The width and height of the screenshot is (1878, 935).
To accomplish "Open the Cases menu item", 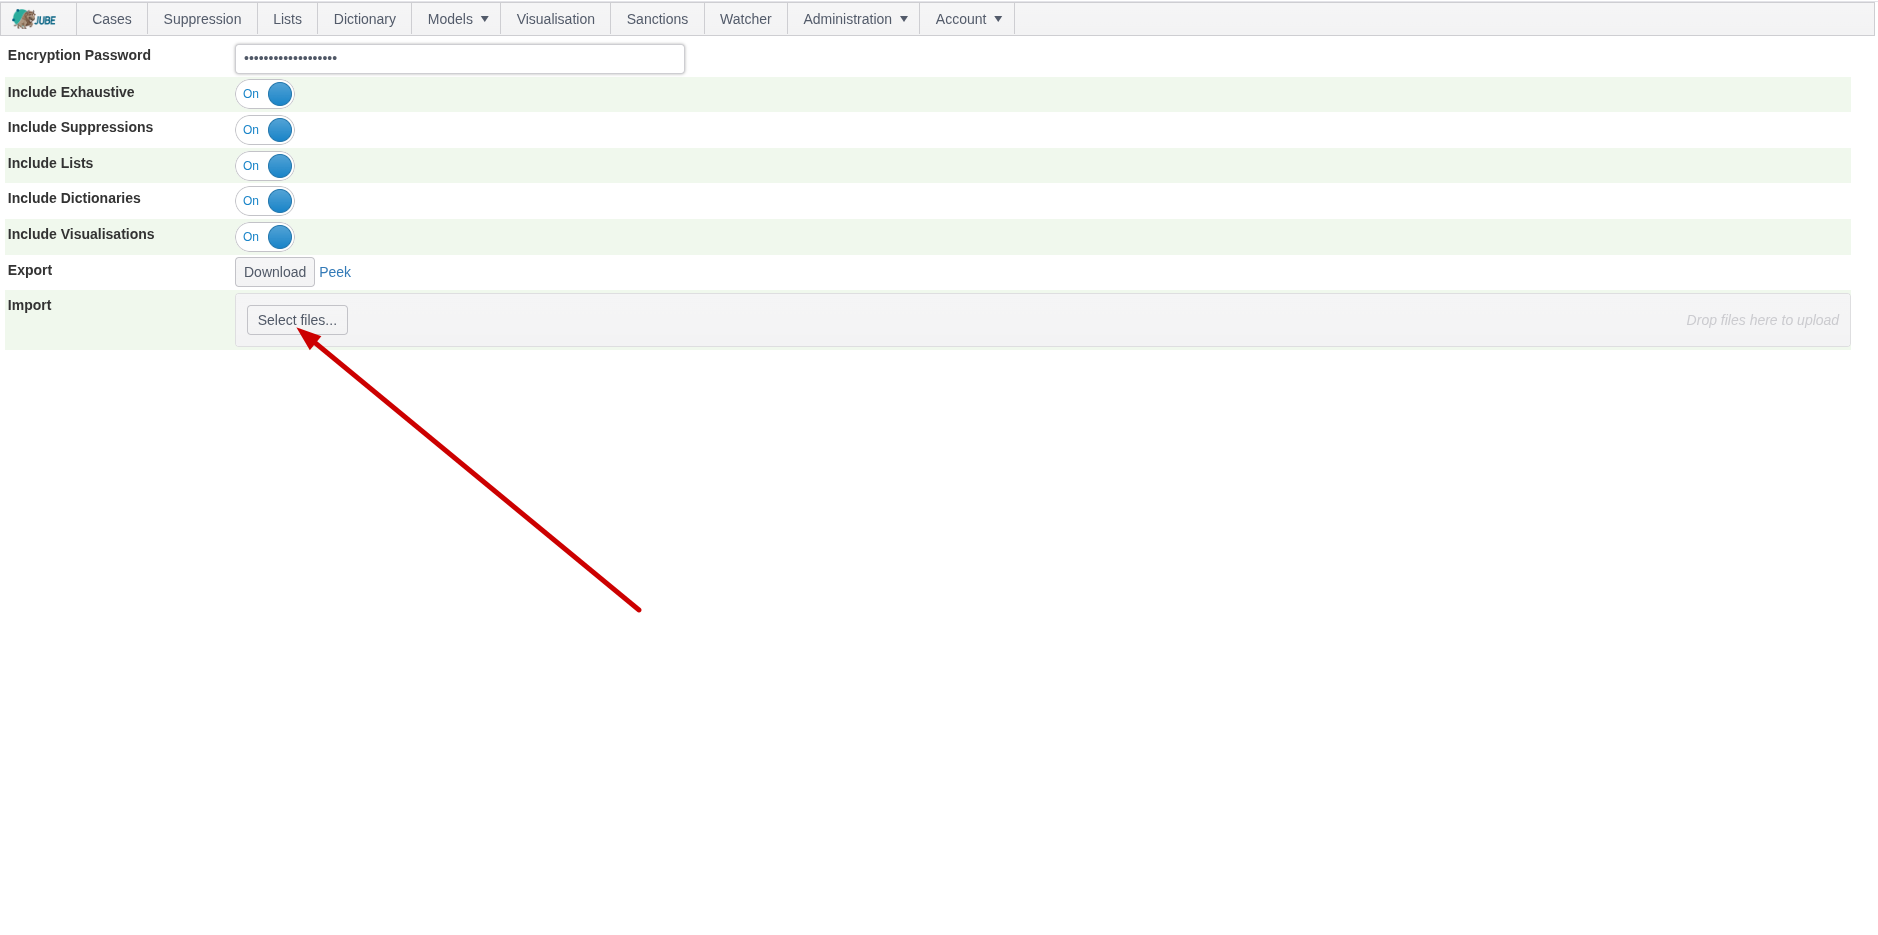I will [112, 19].
